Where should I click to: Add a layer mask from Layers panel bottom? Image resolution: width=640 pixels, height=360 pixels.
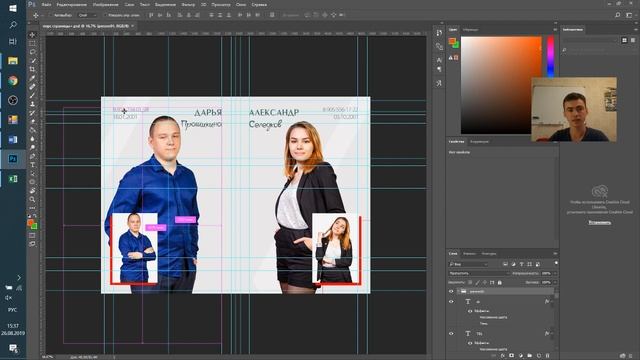511,356
